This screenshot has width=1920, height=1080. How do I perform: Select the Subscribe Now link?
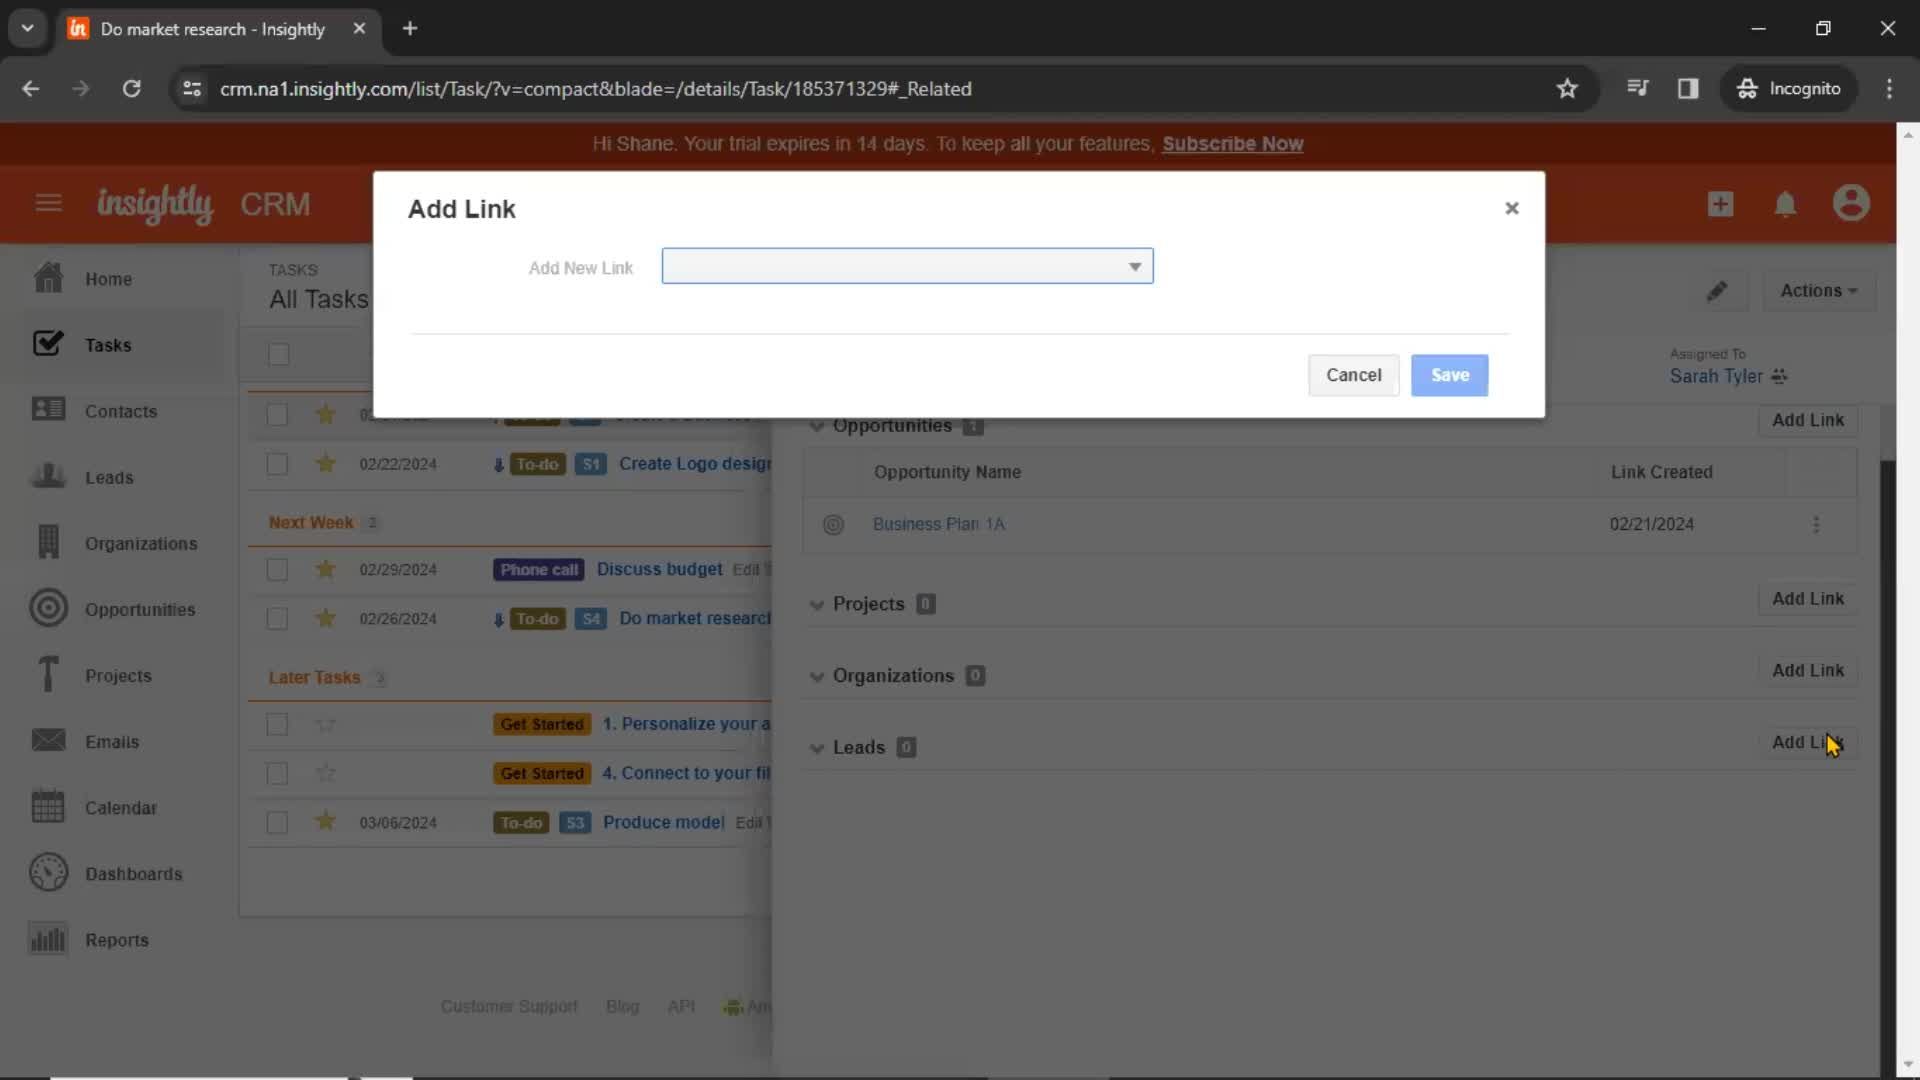pyautogui.click(x=1232, y=142)
